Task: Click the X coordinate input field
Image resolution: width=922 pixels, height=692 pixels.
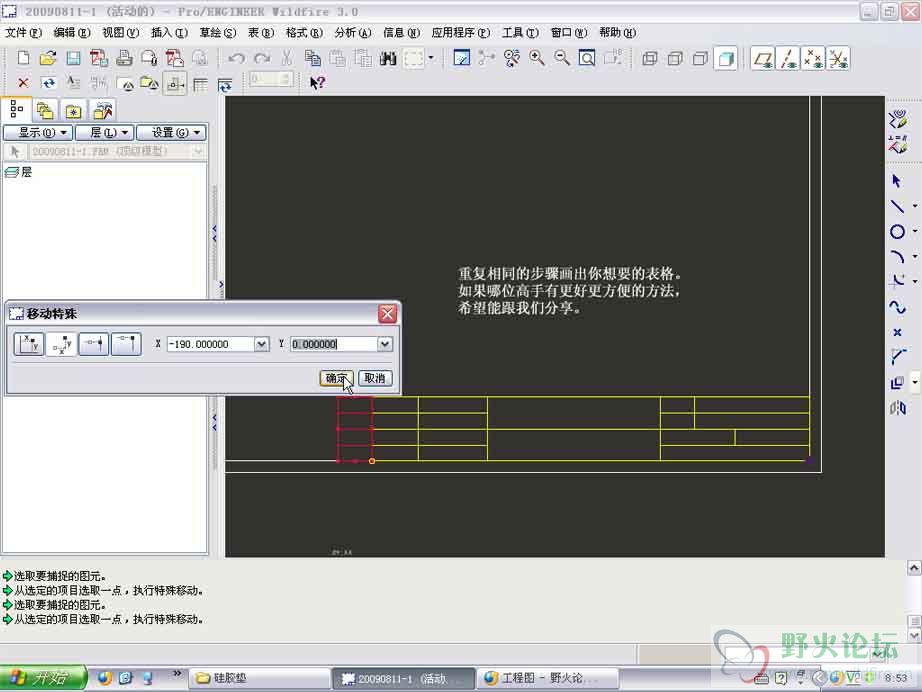Action: click(211, 344)
